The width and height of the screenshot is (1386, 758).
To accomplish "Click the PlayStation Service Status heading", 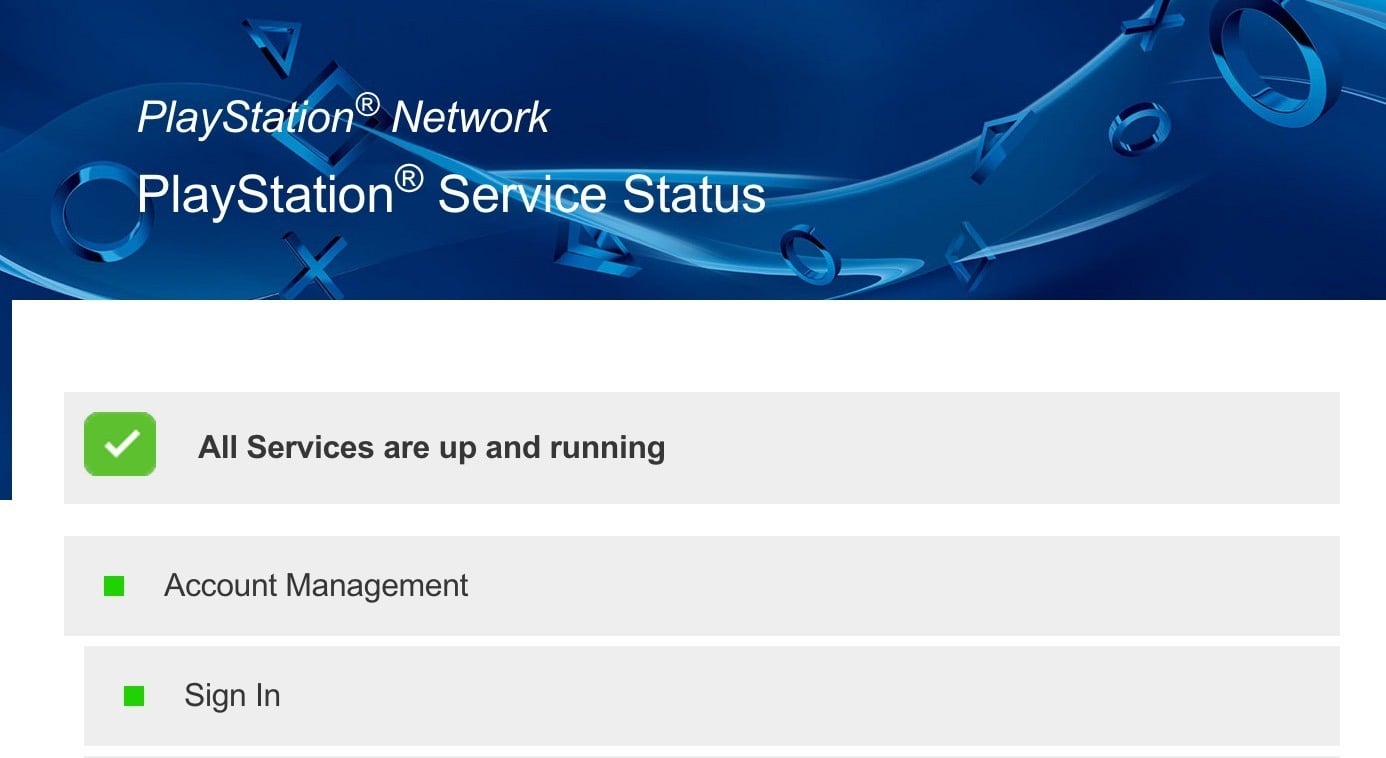I will (451, 194).
